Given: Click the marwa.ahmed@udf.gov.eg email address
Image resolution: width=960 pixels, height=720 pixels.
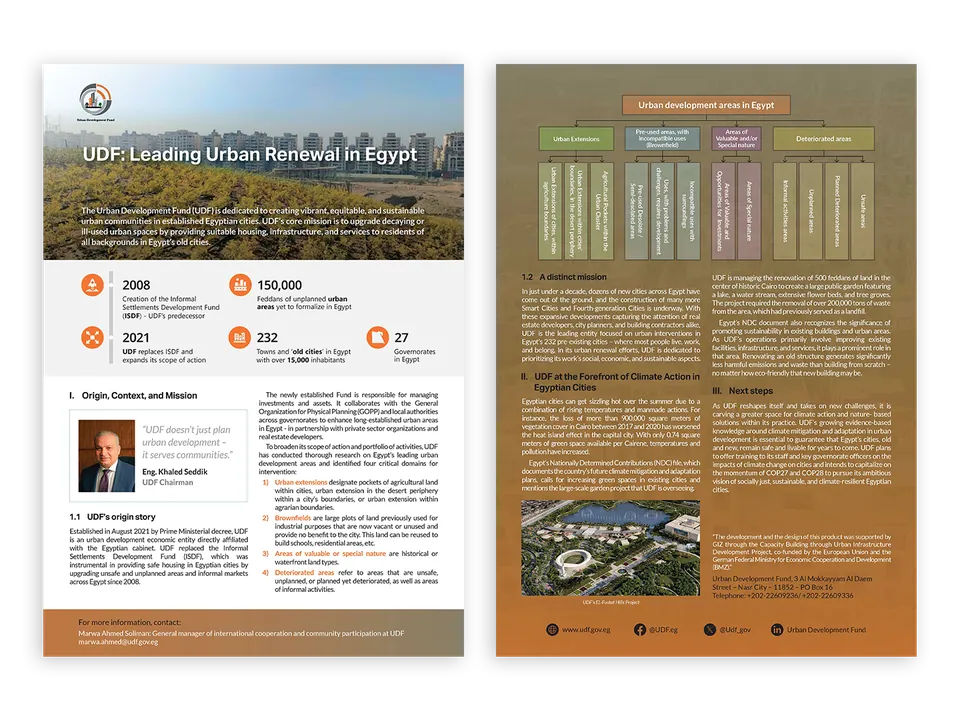Looking at the screenshot, I should coord(118,642).
